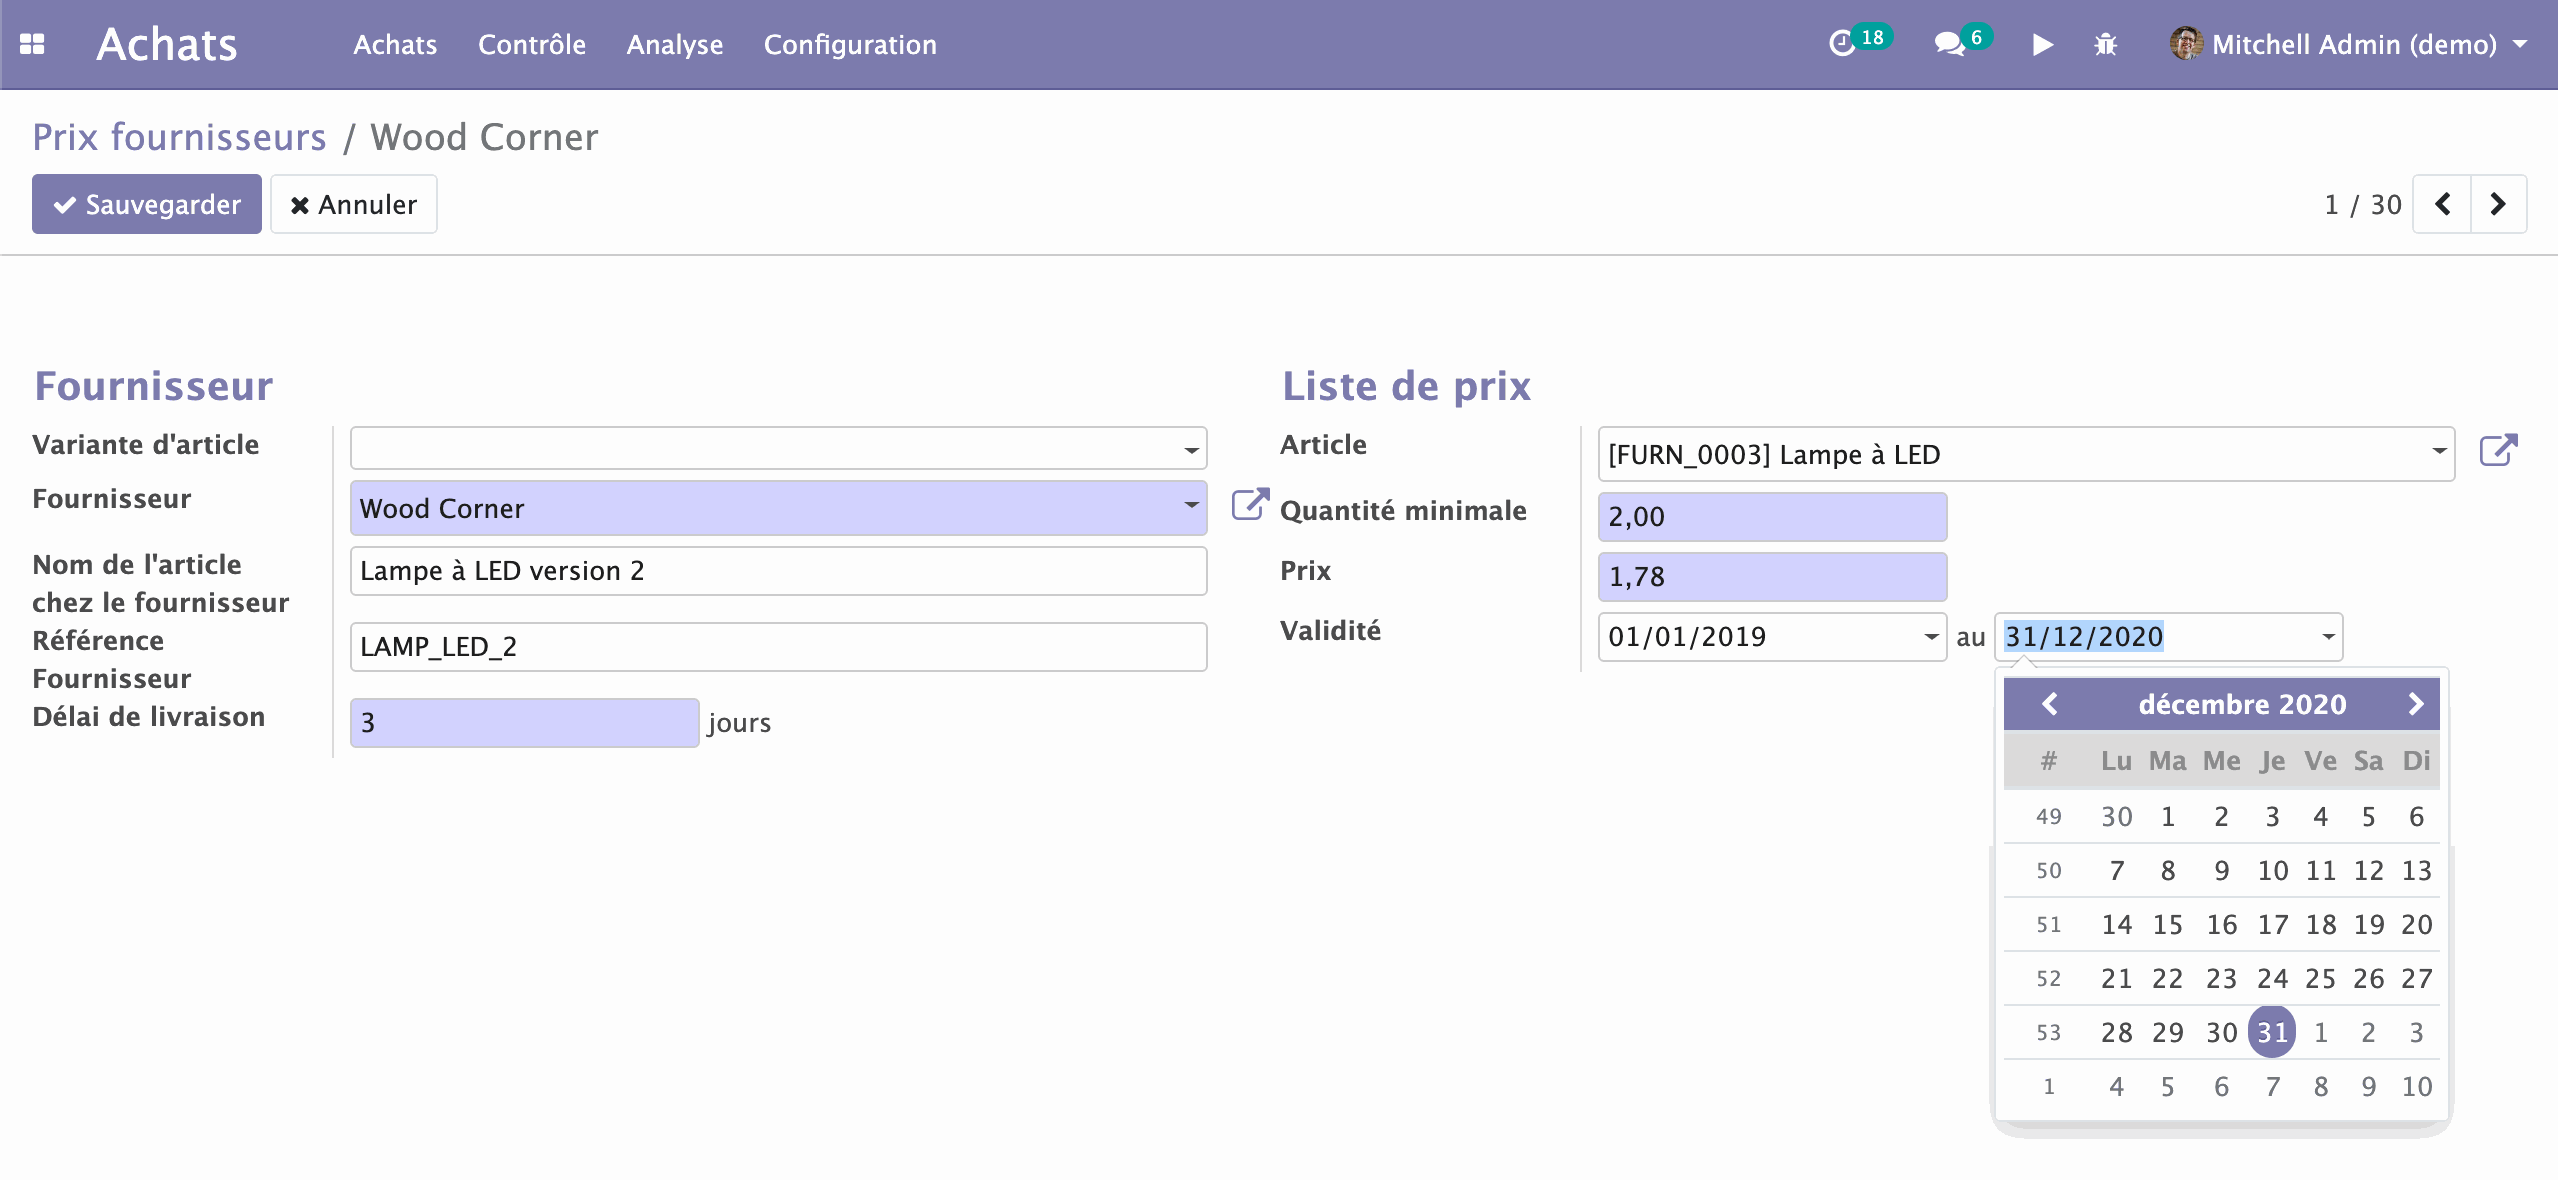
Task: Click the scheduled activities clock icon
Action: 1845,44
